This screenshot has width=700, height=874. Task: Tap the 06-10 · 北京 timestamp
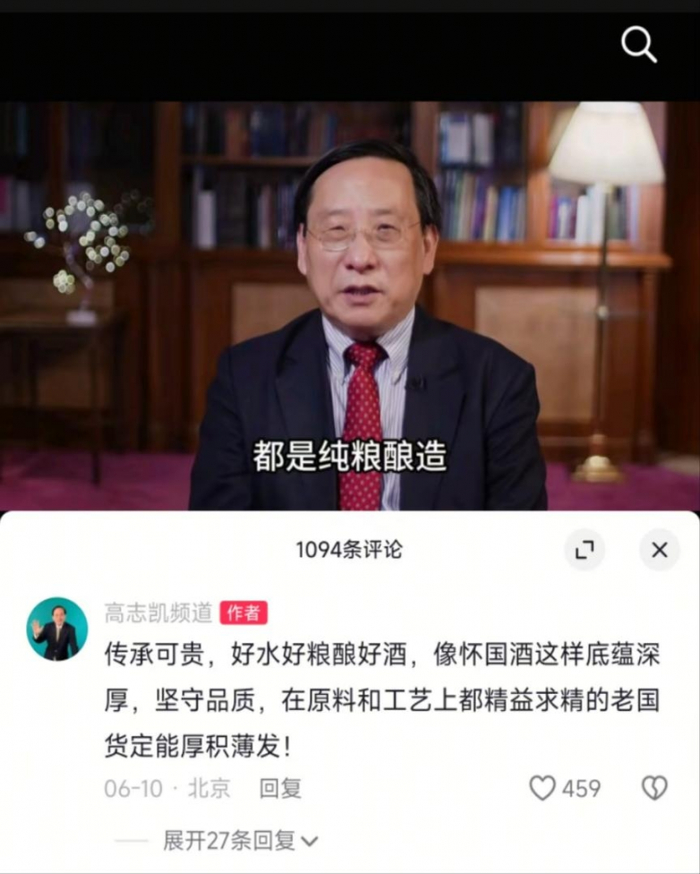(x=167, y=788)
